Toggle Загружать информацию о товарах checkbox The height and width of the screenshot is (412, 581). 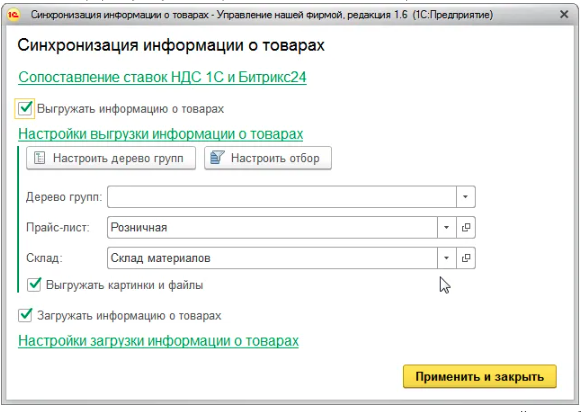[x=25, y=315]
